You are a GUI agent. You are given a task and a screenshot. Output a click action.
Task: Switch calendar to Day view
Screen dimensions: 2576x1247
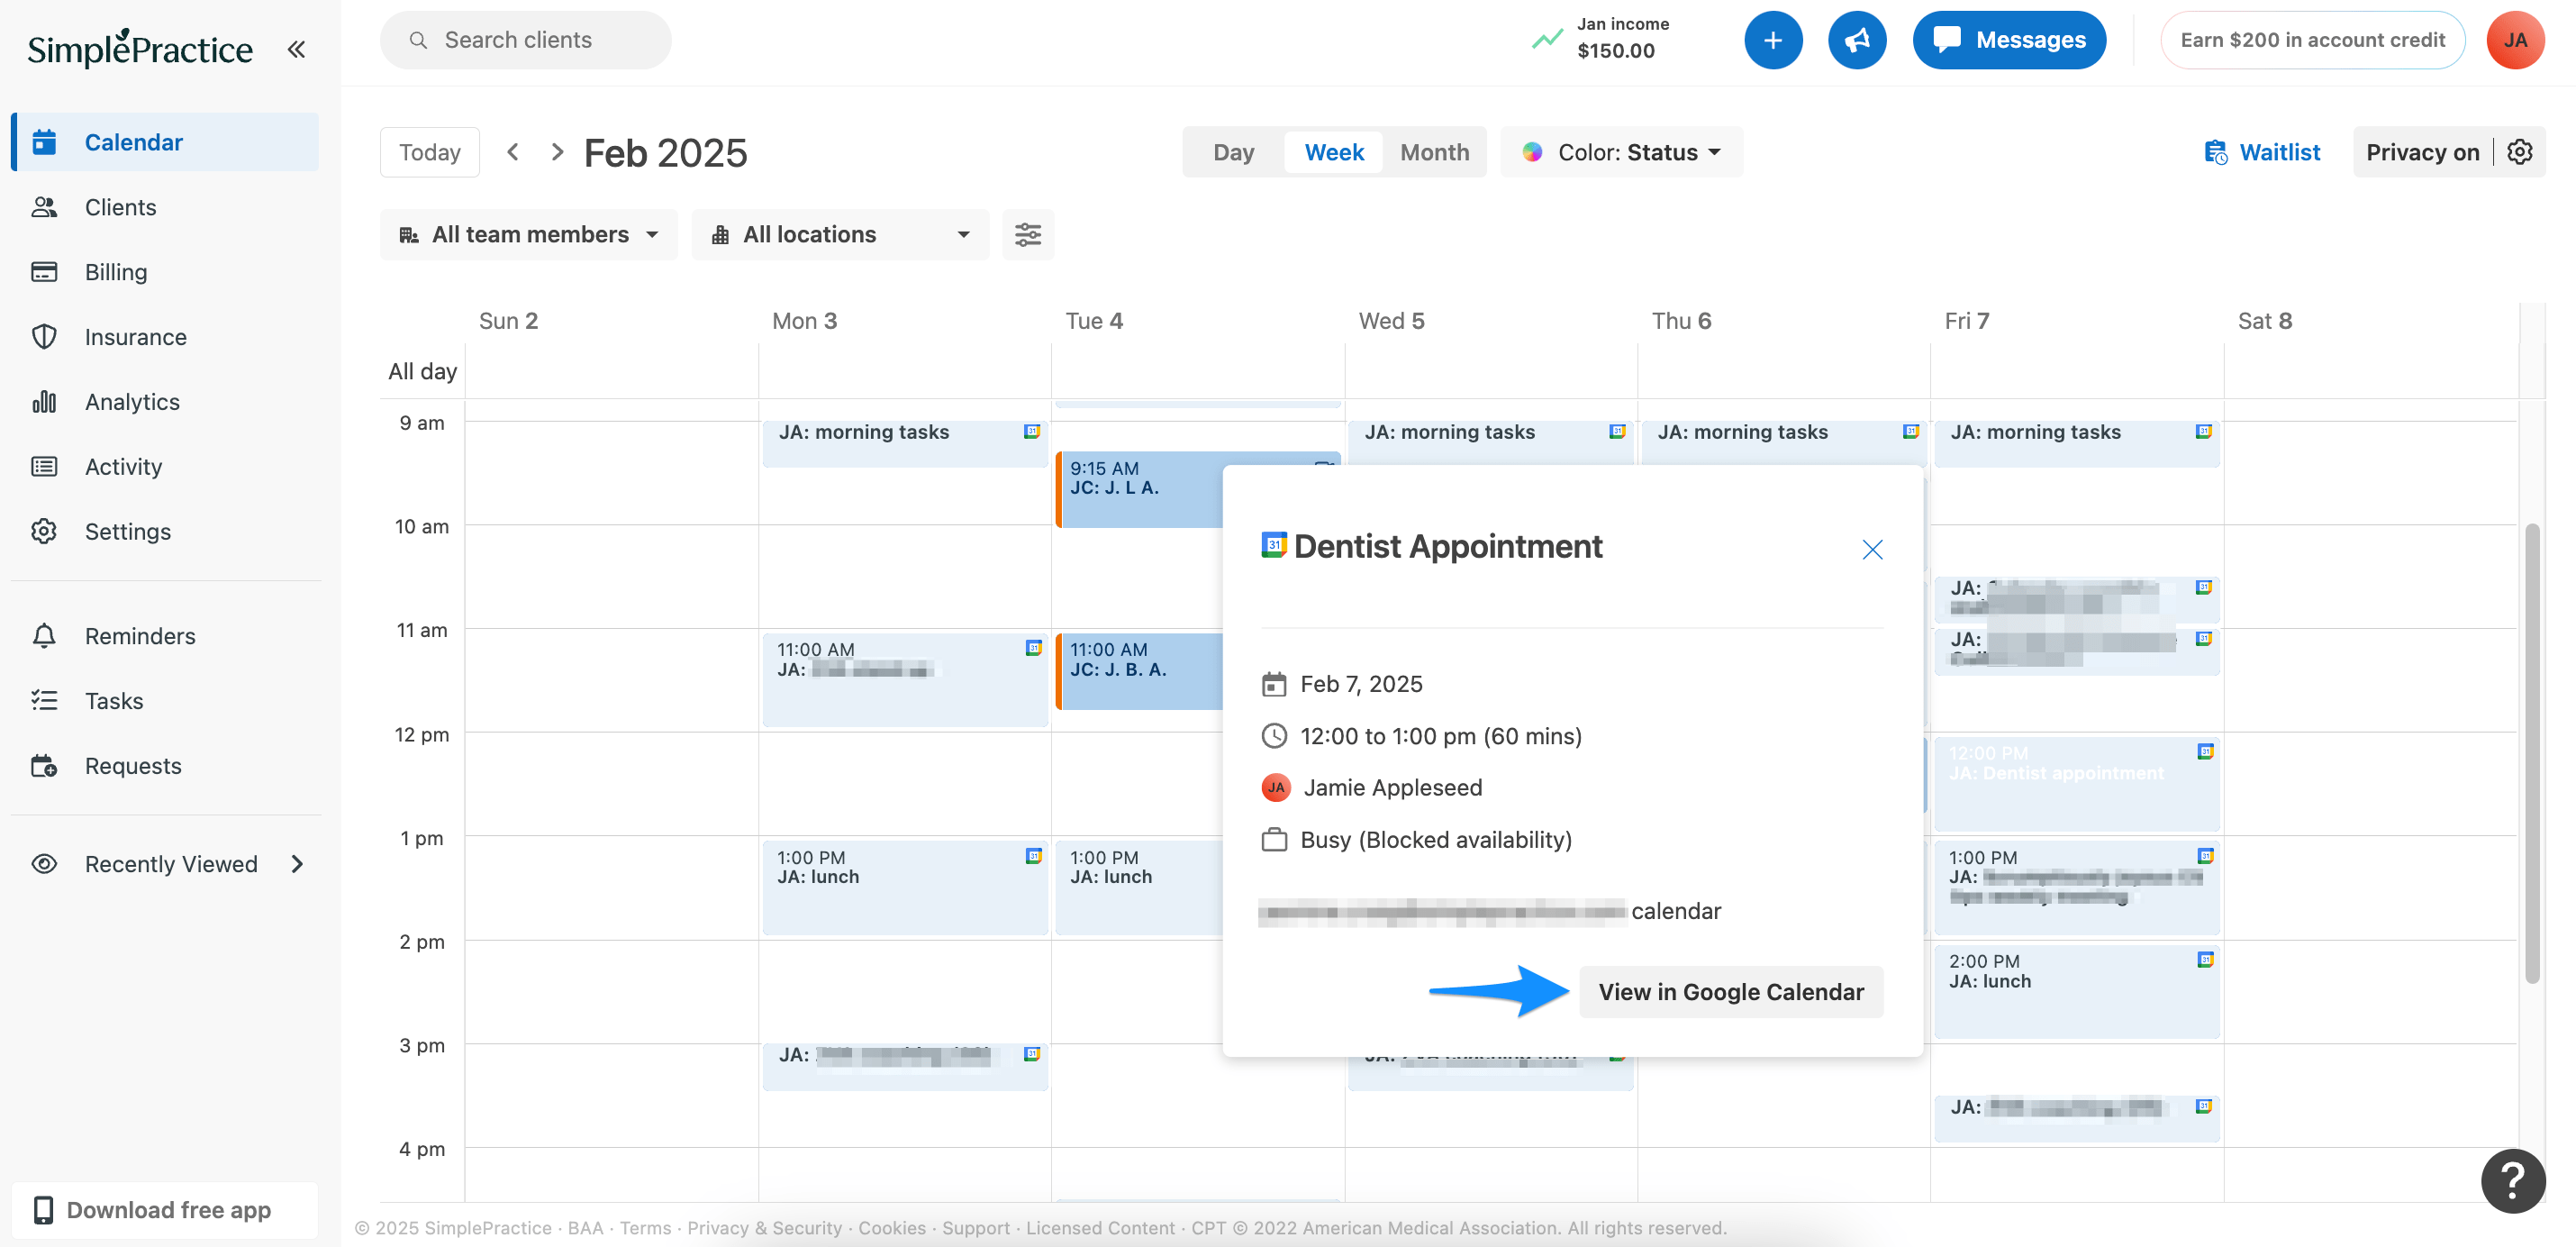1232,152
